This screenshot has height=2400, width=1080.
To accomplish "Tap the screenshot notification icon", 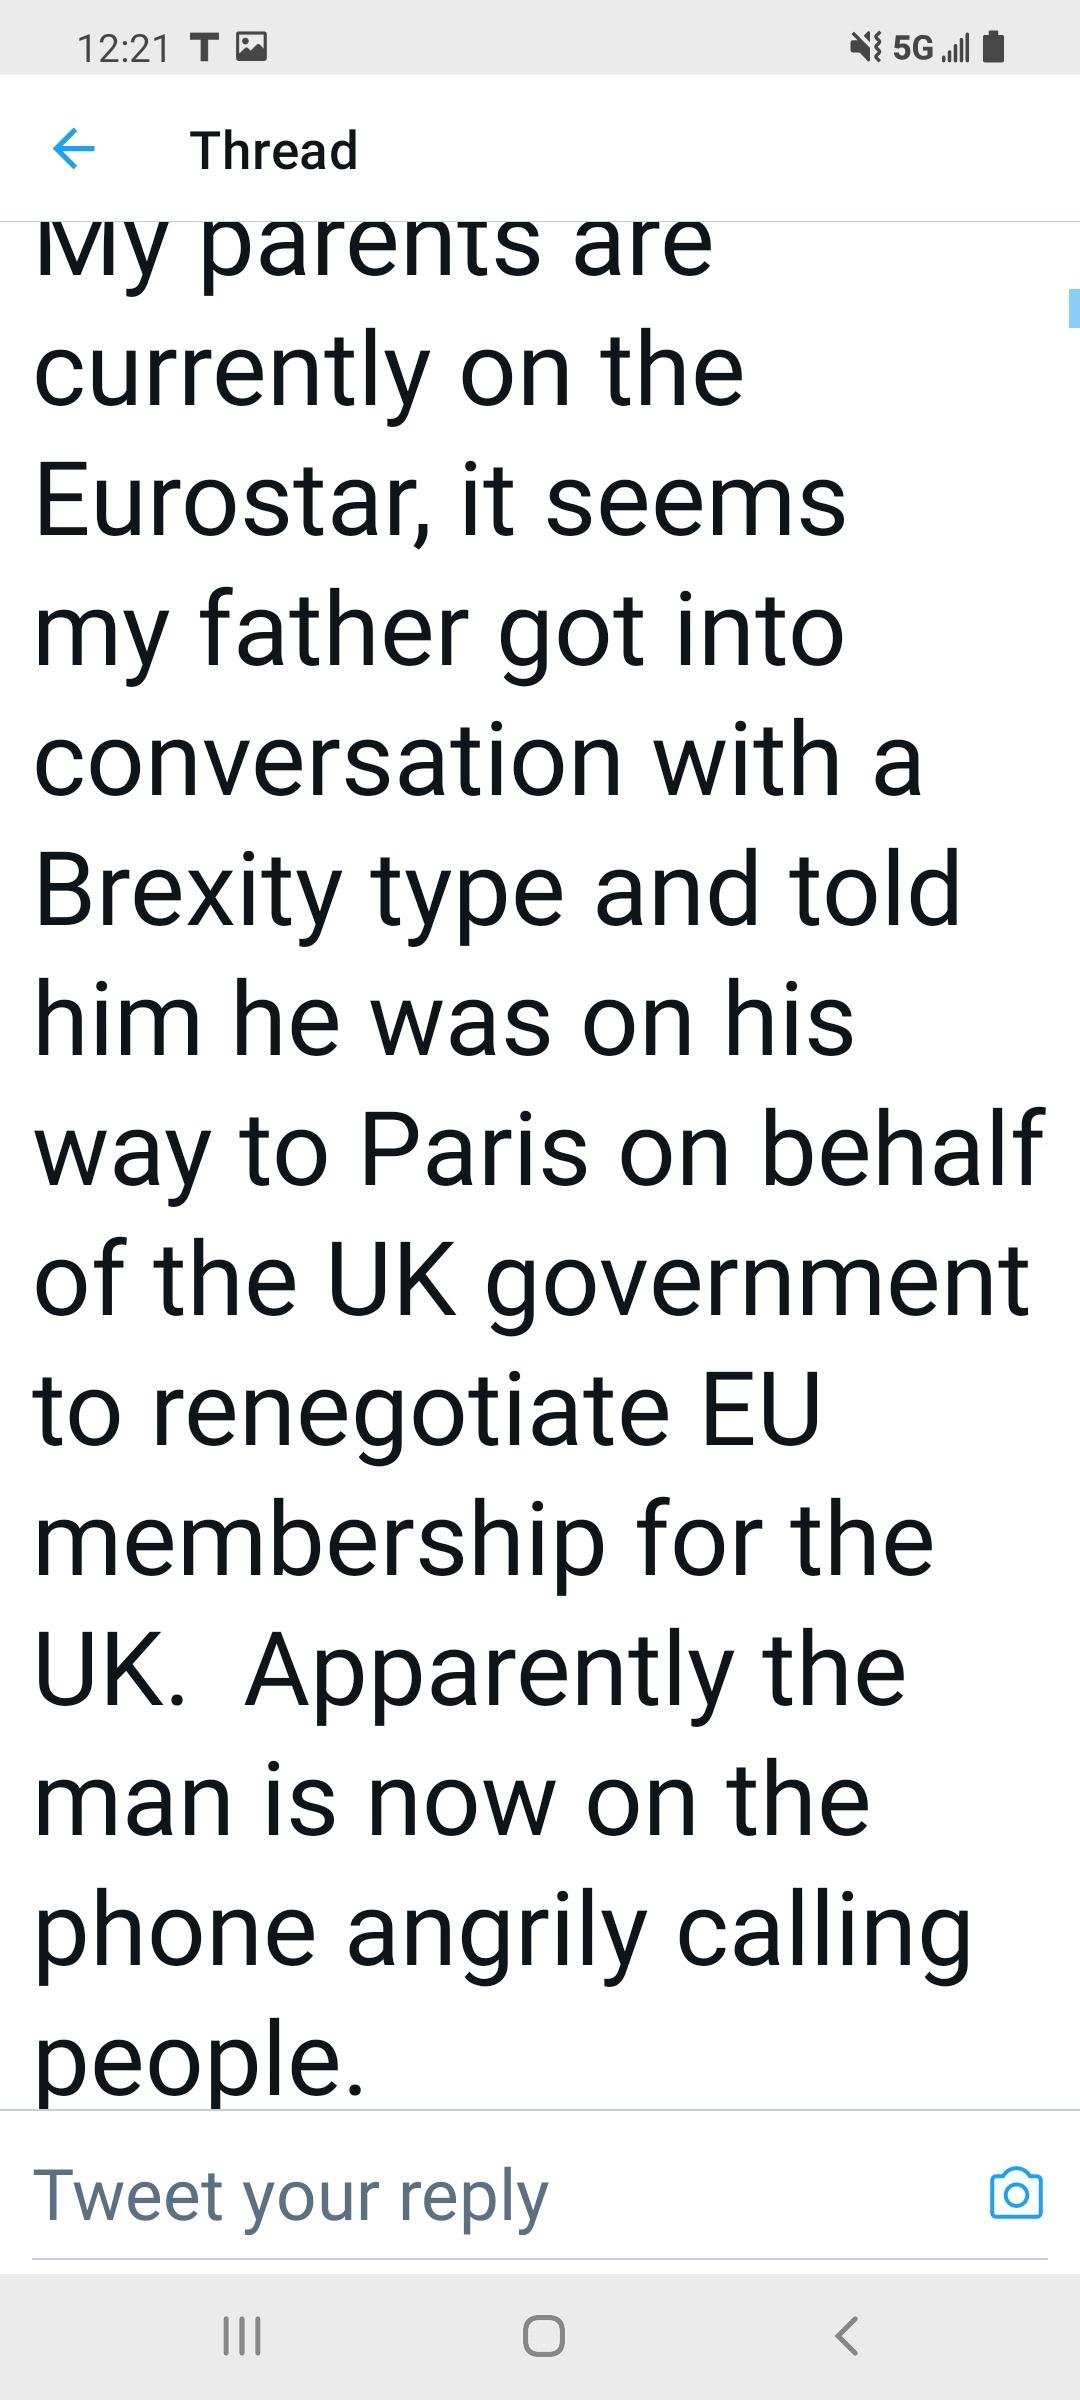I will (x=253, y=45).
